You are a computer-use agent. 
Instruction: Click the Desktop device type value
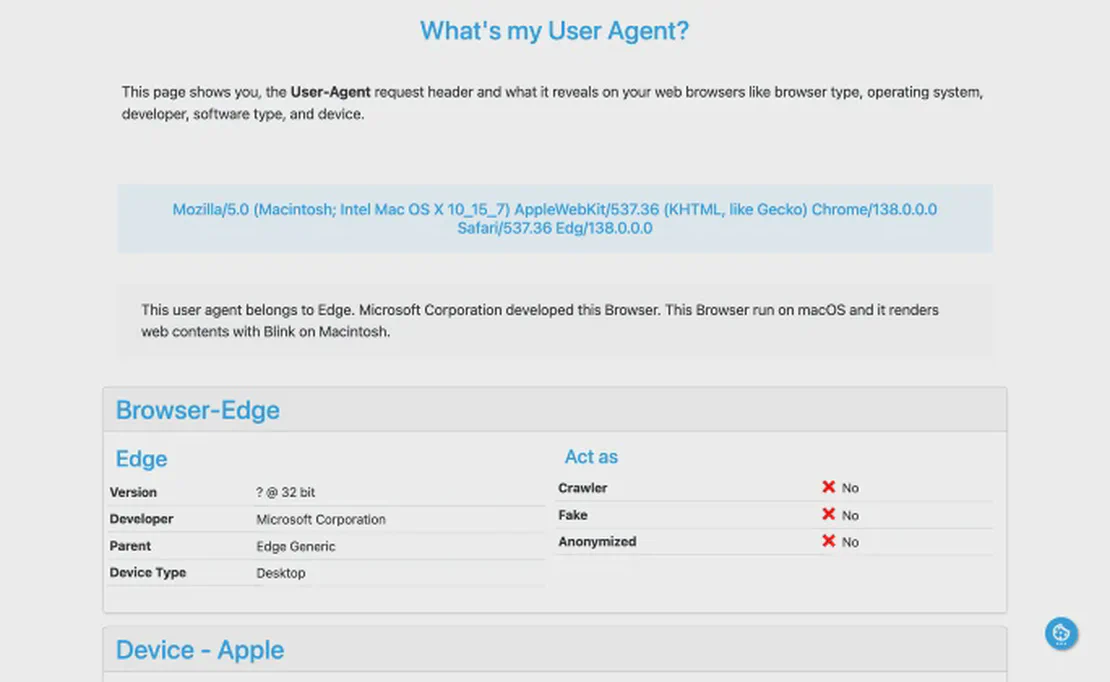pos(281,574)
